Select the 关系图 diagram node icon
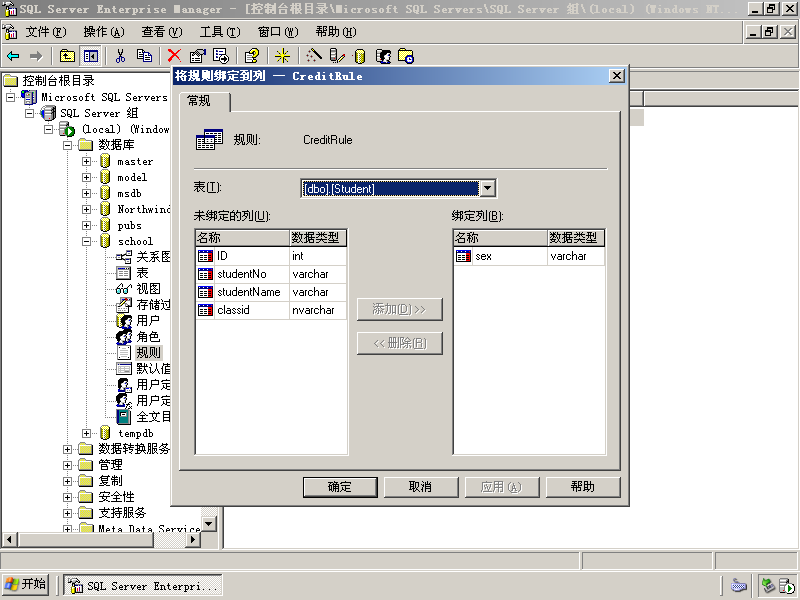800x600 pixels. pos(124,257)
